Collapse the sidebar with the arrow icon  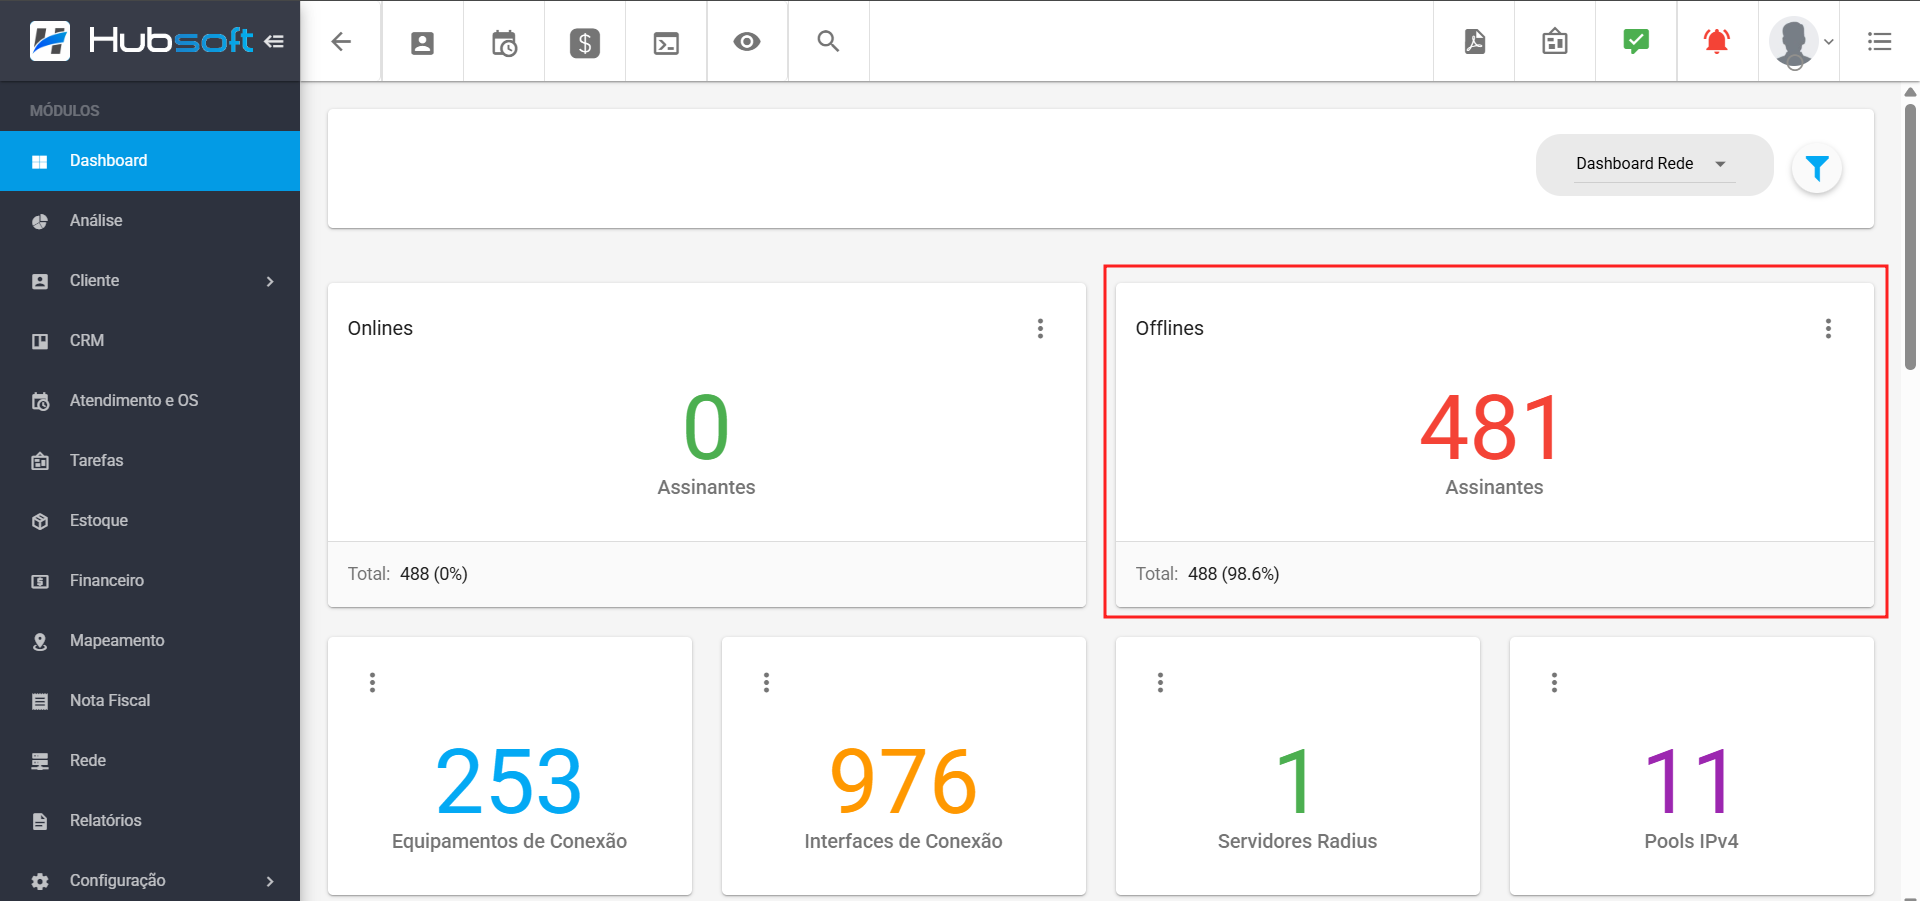pyautogui.click(x=274, y=41)
